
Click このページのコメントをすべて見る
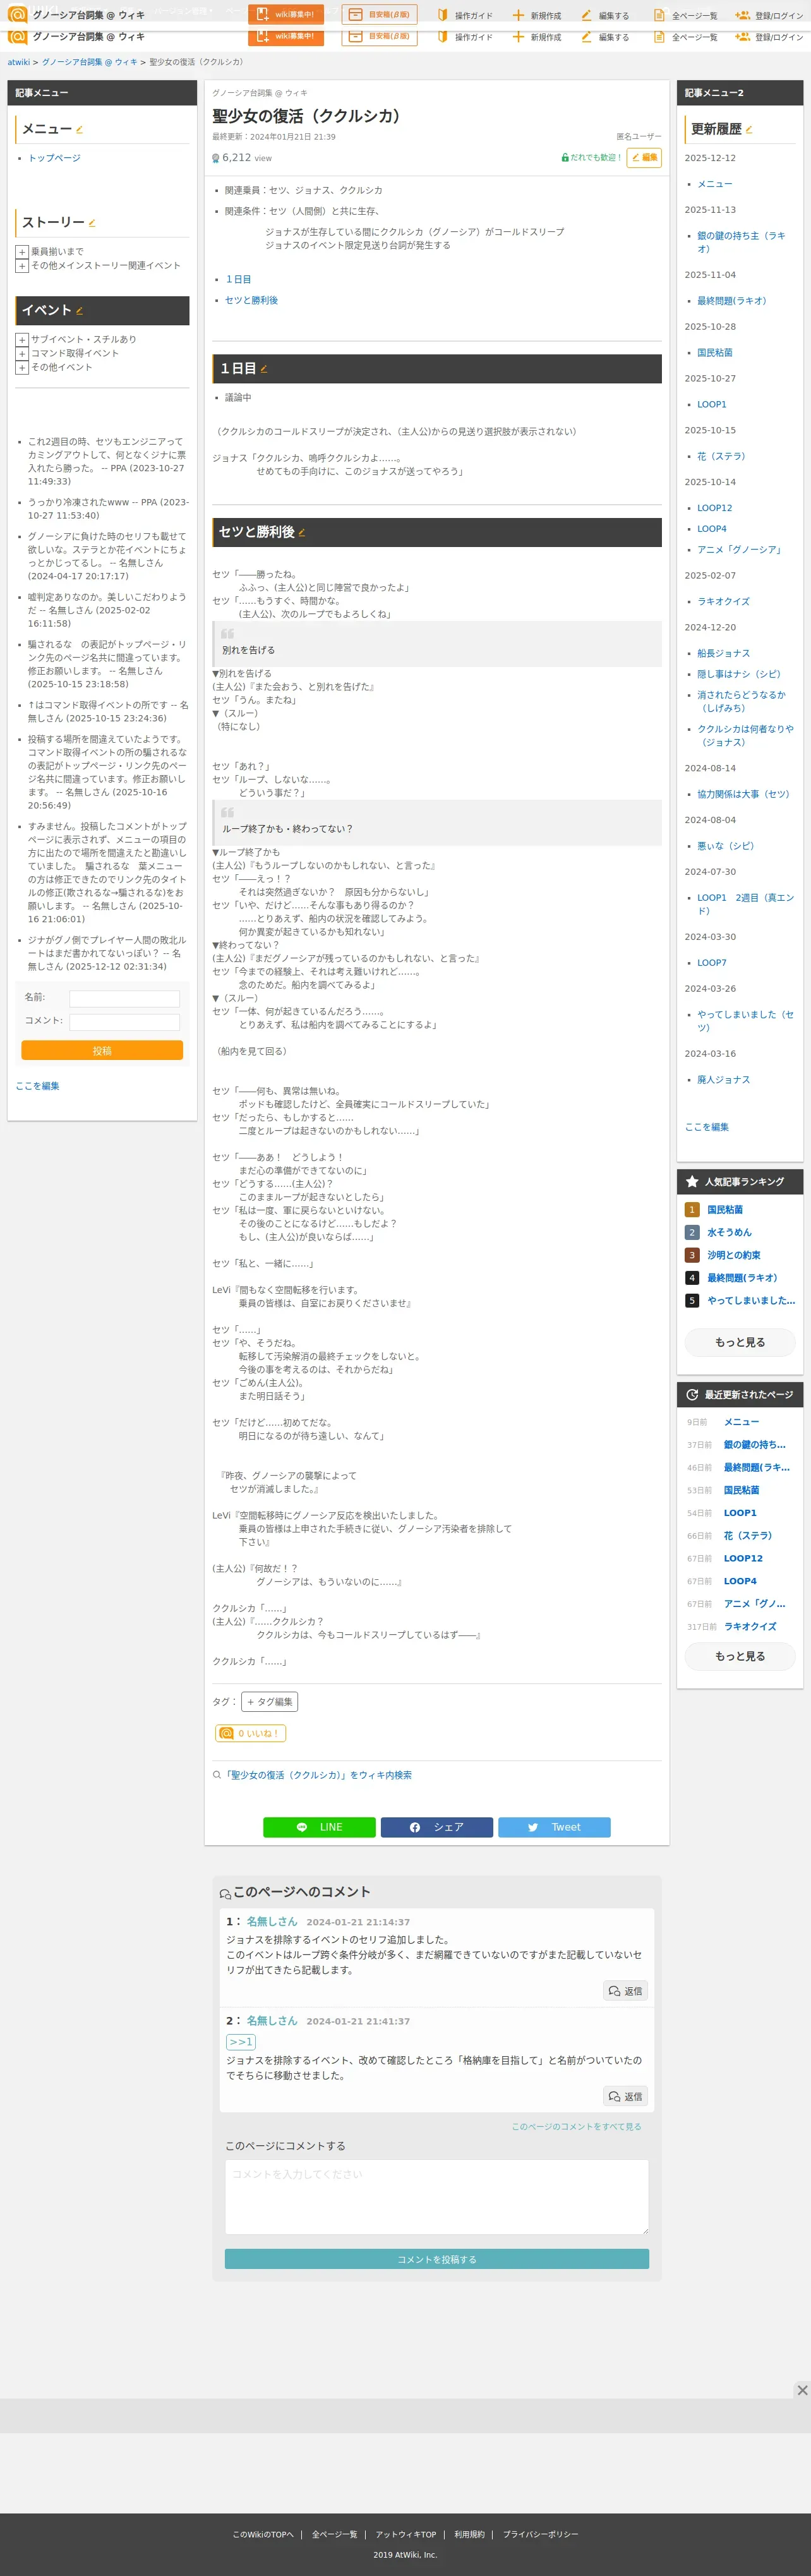click(576, 2127)
